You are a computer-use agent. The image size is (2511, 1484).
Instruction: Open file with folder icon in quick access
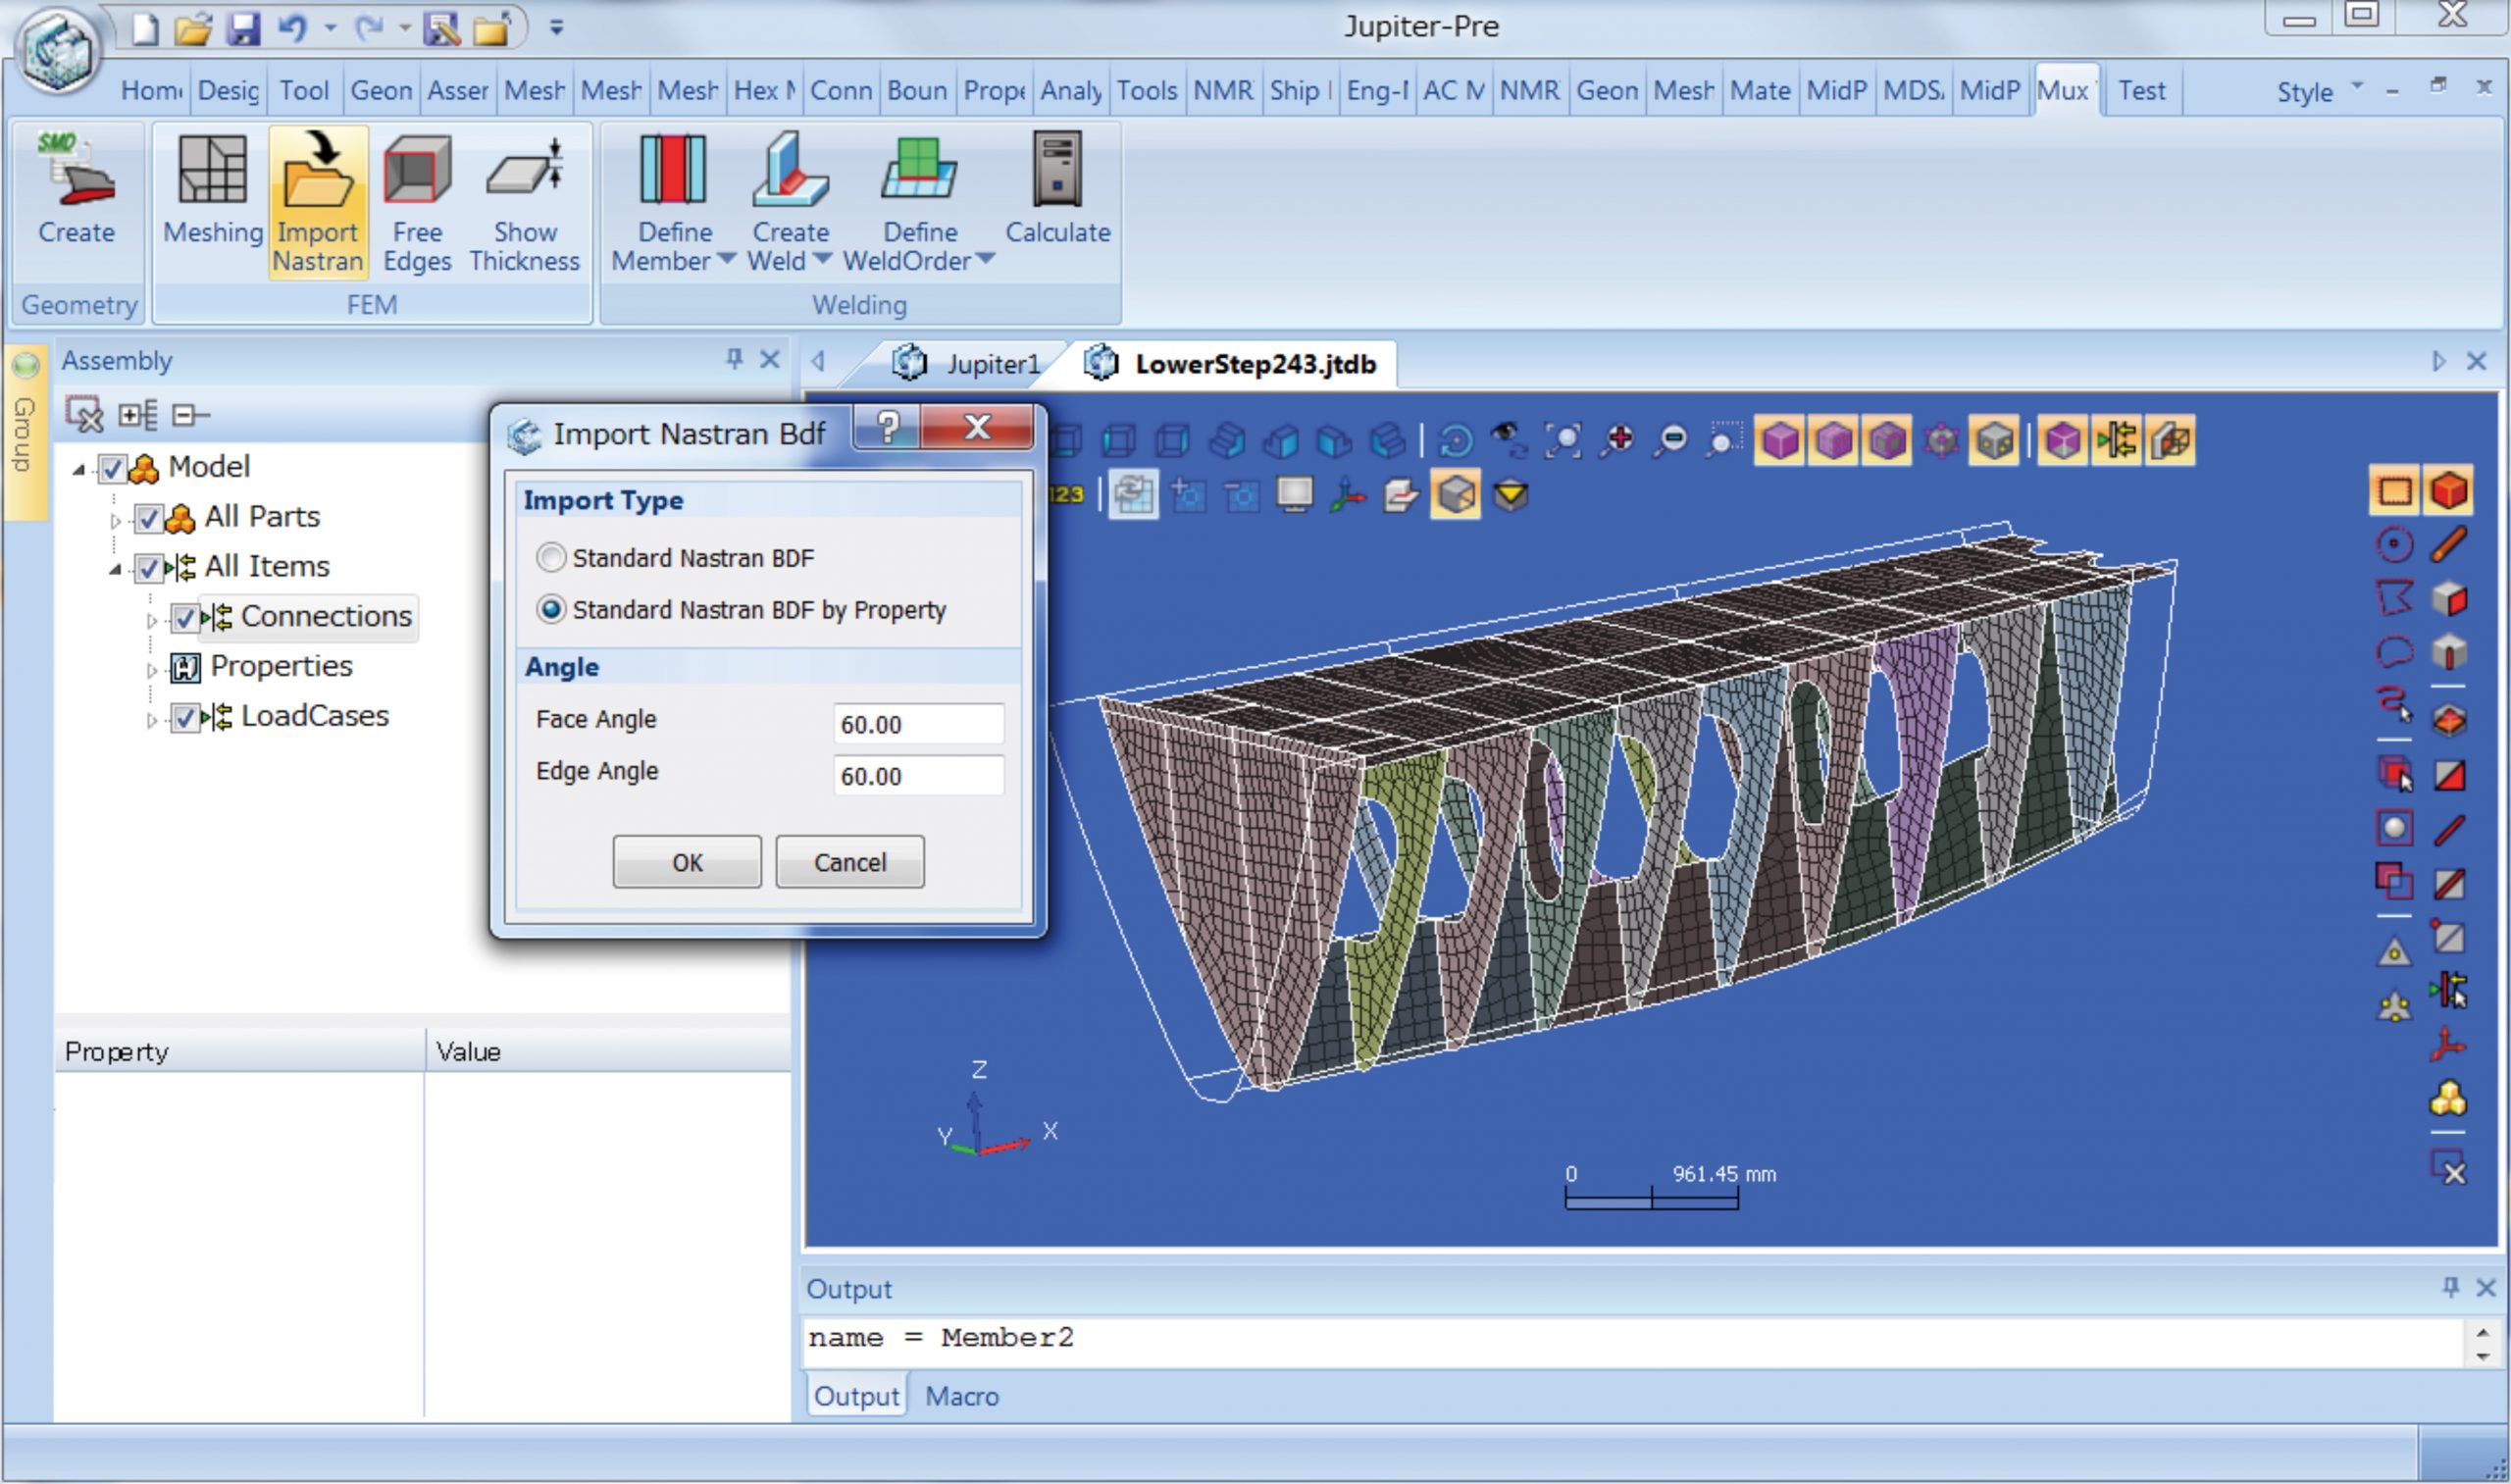(193, 29)
